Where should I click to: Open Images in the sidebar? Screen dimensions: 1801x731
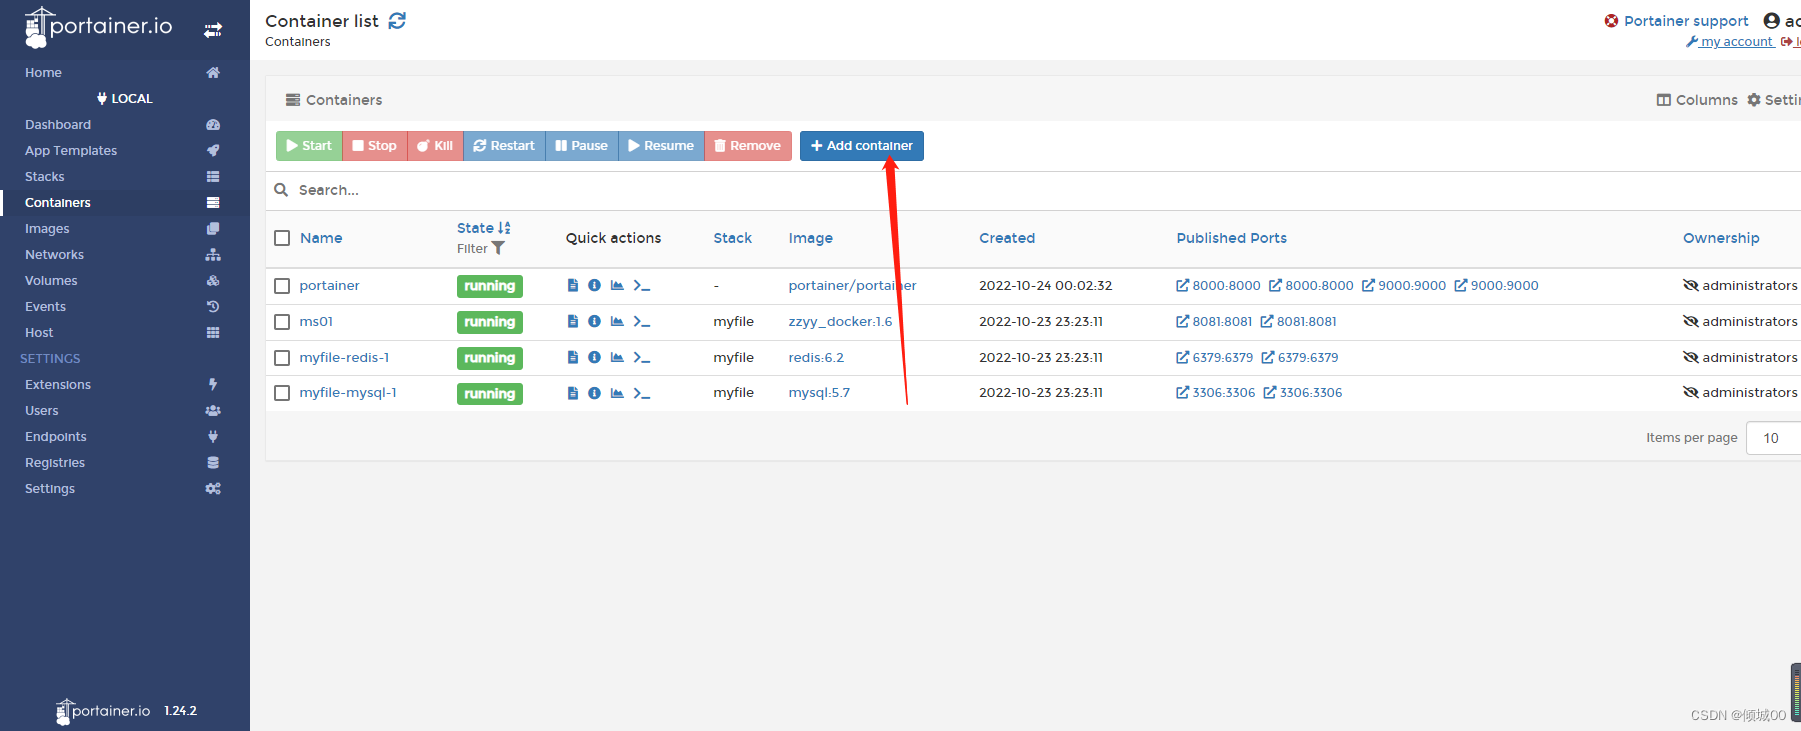124,229
